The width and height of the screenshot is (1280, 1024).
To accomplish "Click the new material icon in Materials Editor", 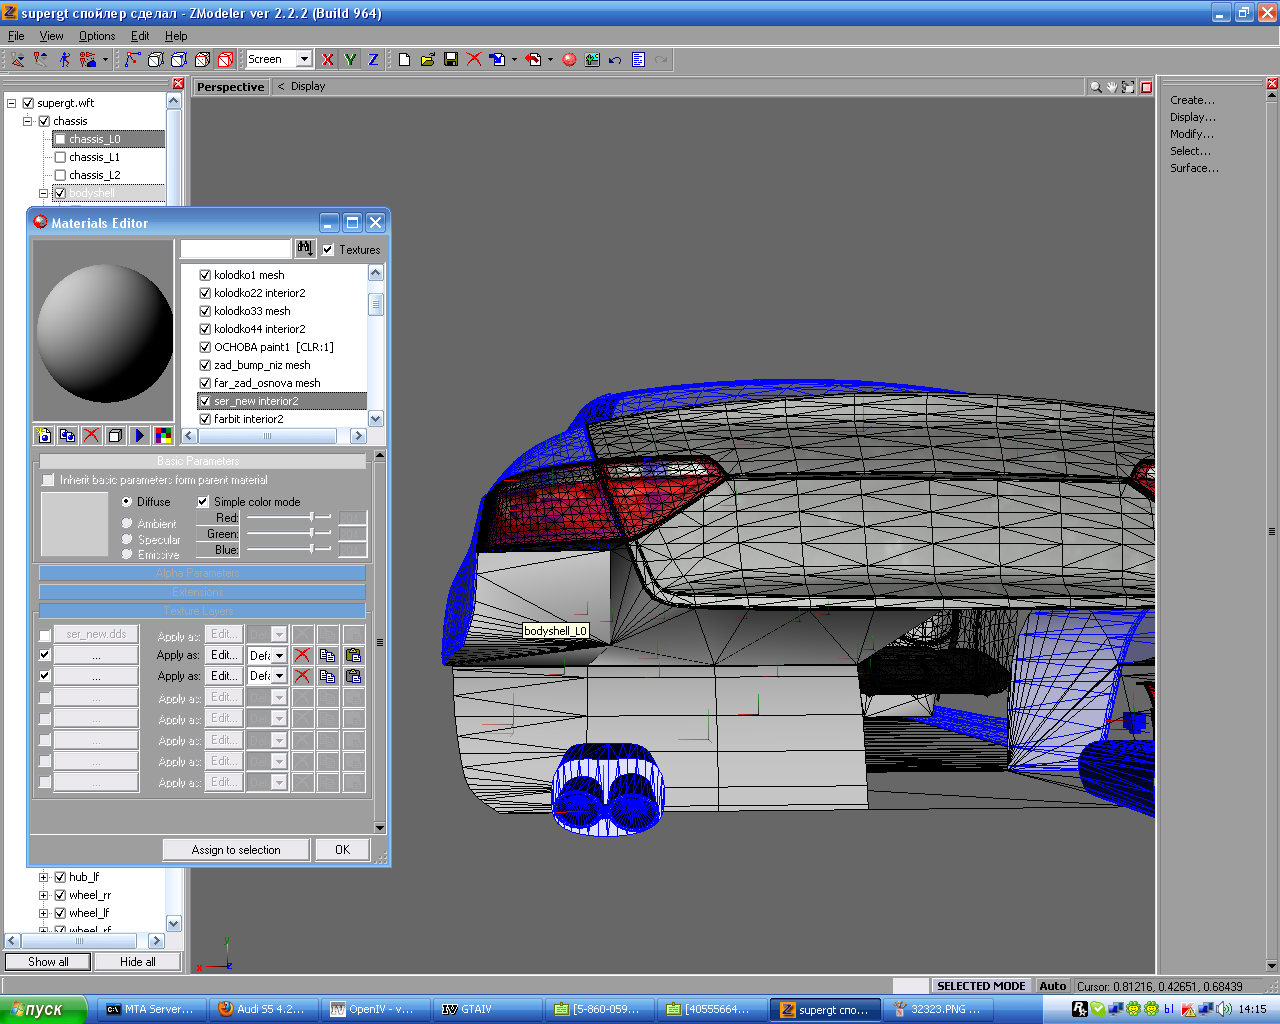I will (43, 435).
